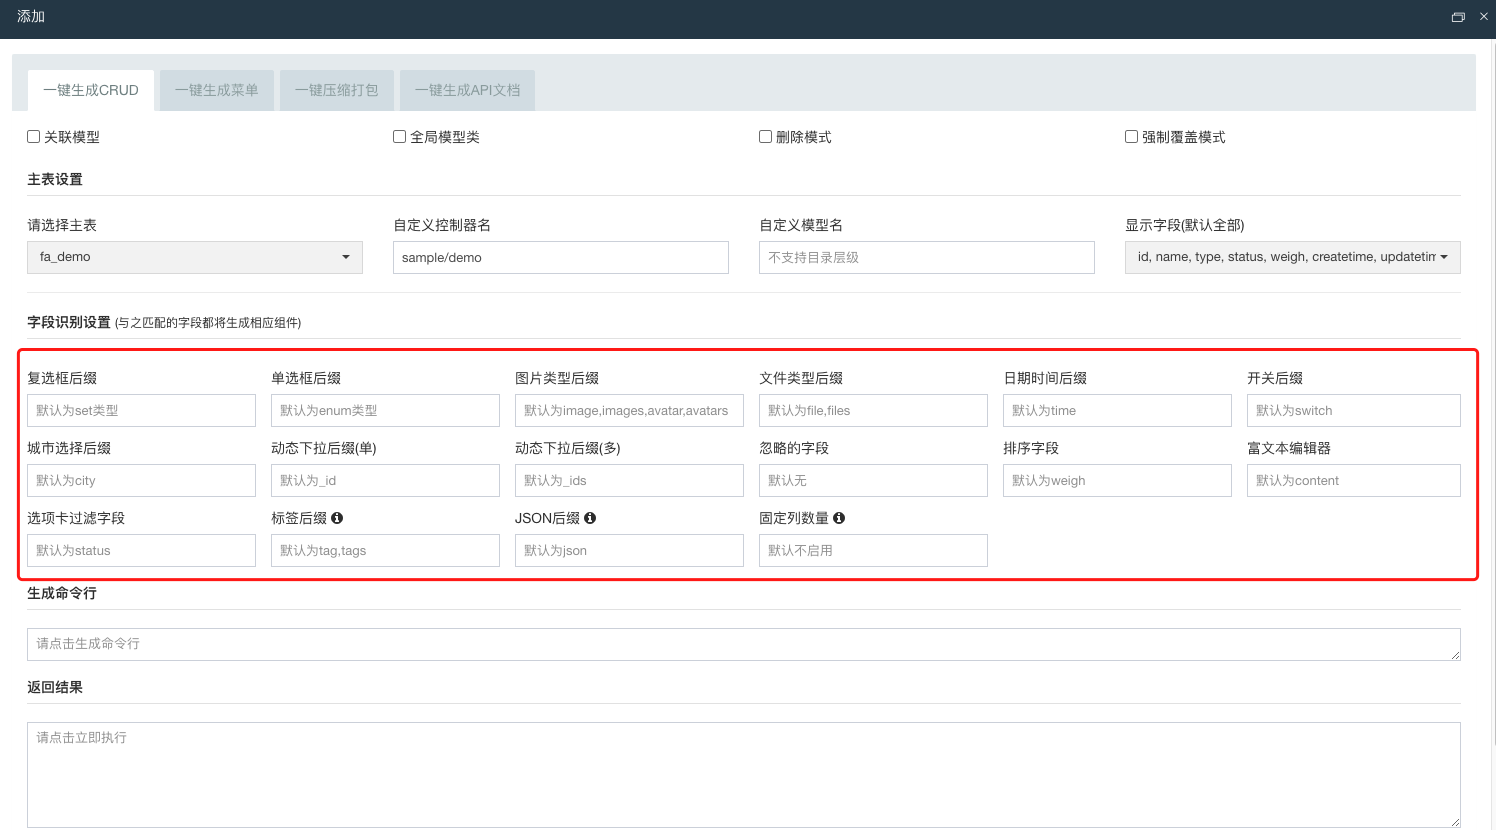Click the 复选框后缀 input field
The image size is (1496, 830).
tap(141, 410)
